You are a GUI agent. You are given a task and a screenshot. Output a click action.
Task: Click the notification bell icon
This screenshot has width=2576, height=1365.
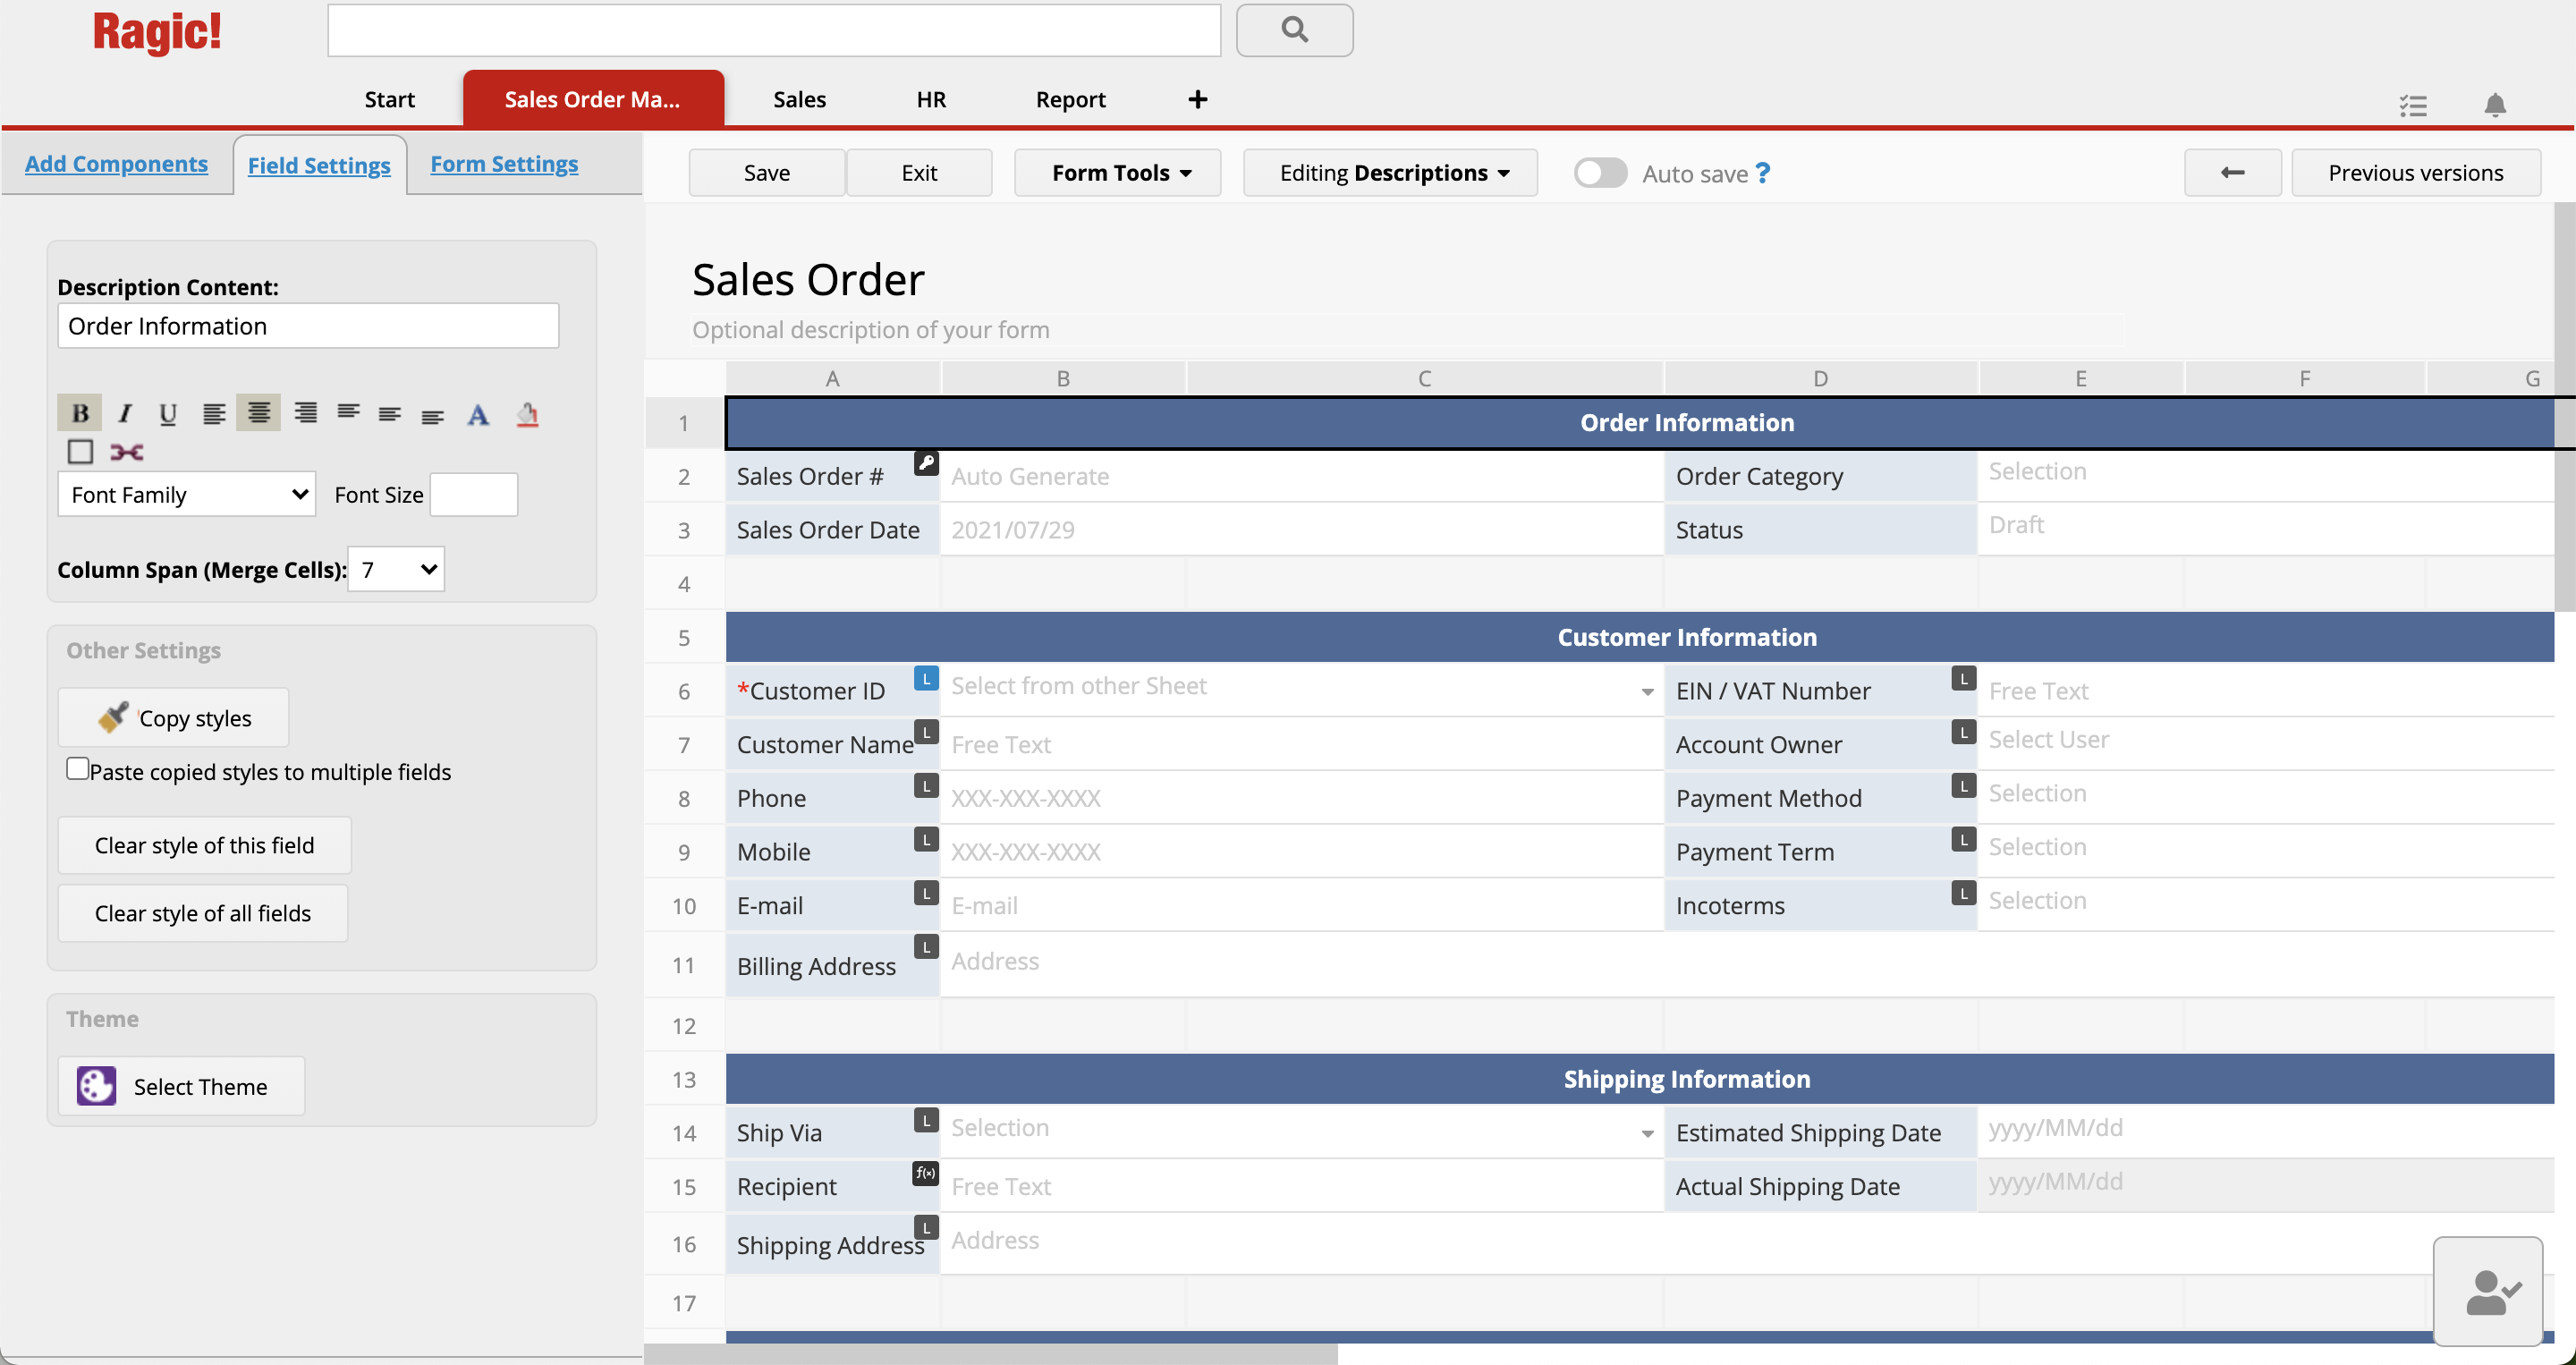2496,105
